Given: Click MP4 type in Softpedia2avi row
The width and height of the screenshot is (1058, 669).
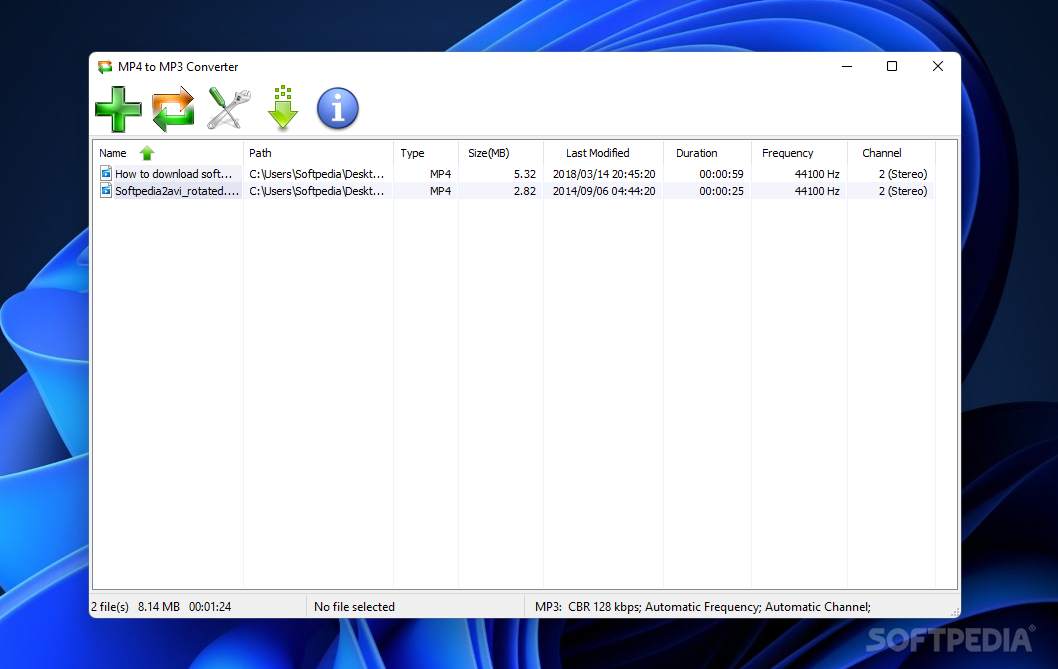Looking at the screenshot, I should [x=441, y=191].
